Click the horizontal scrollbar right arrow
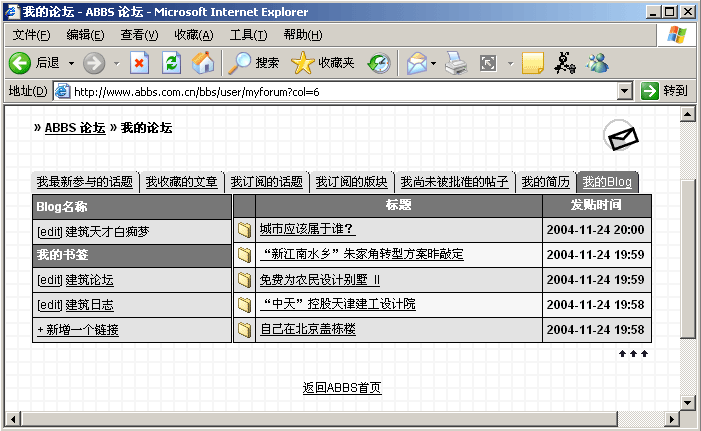Viewport: 701px width, 431px height. pos(671,419)
